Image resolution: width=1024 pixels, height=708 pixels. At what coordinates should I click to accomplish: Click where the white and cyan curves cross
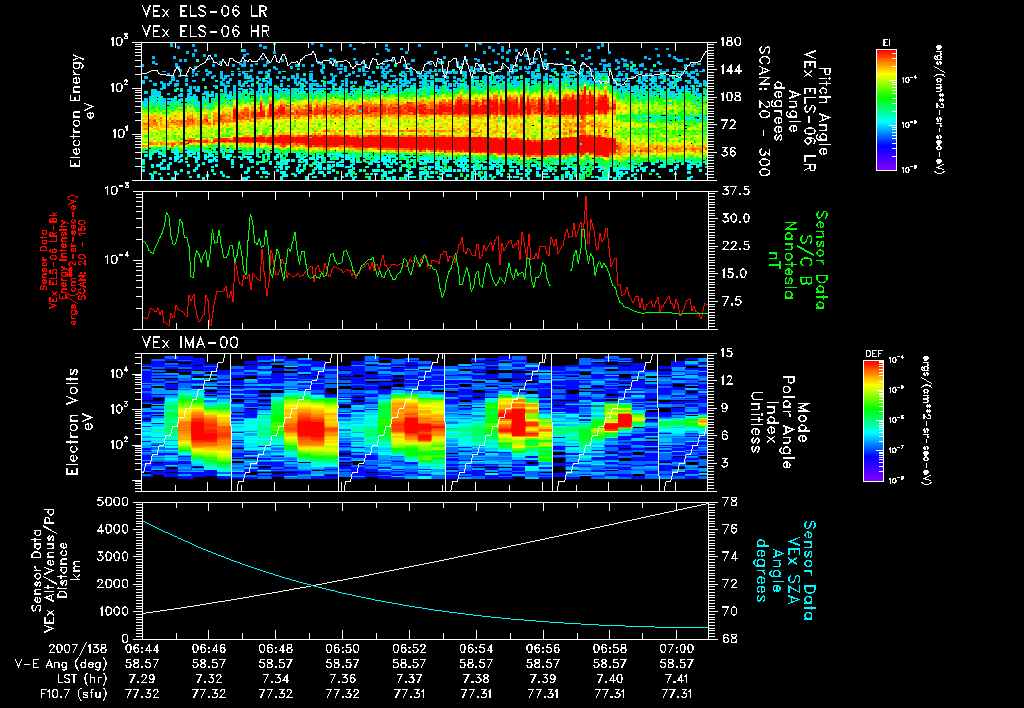click(x=315, y=585)
